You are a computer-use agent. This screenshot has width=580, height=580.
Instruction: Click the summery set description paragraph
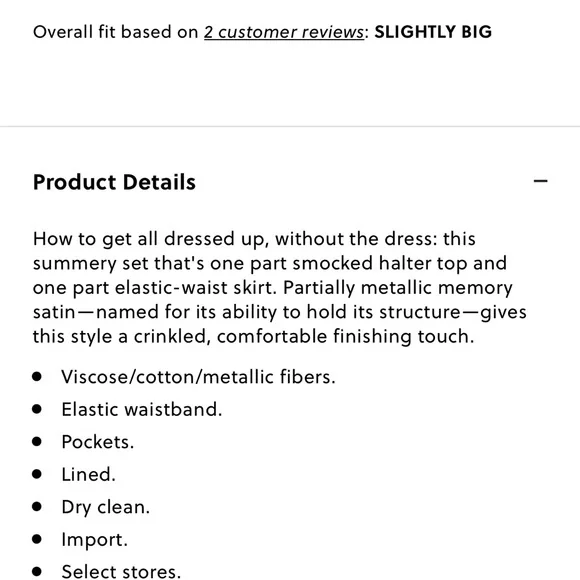click(x=280, y=287)
